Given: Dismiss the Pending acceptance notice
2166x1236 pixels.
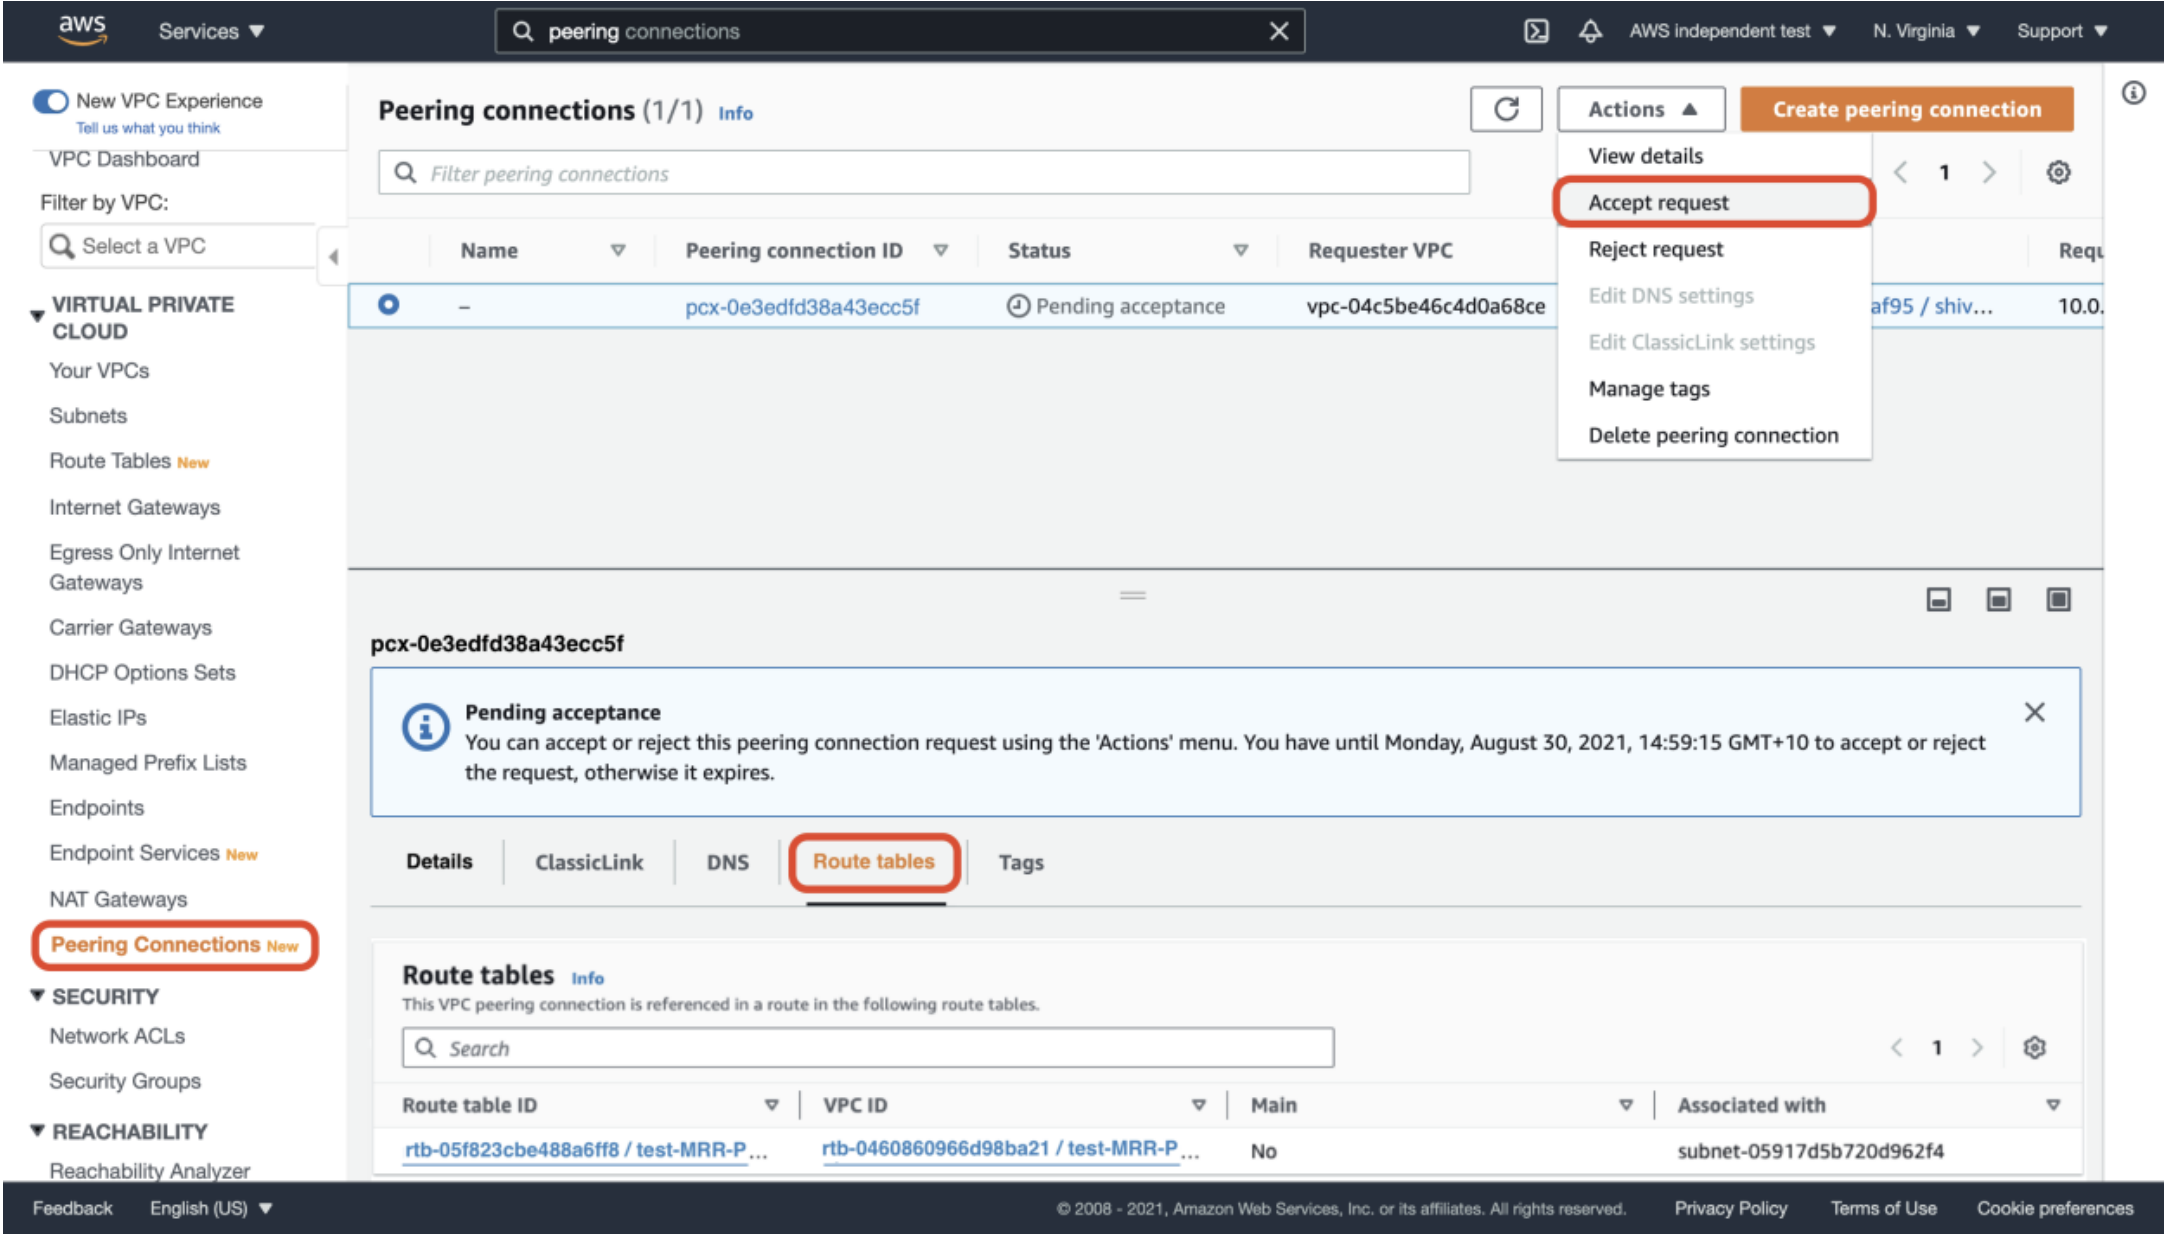Looking at the screenshot, I should point(2034,712).
